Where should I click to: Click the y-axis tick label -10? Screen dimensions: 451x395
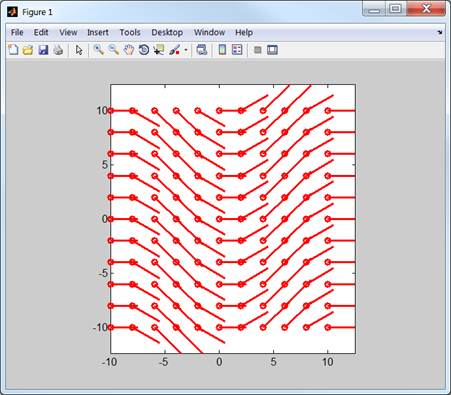100,327
